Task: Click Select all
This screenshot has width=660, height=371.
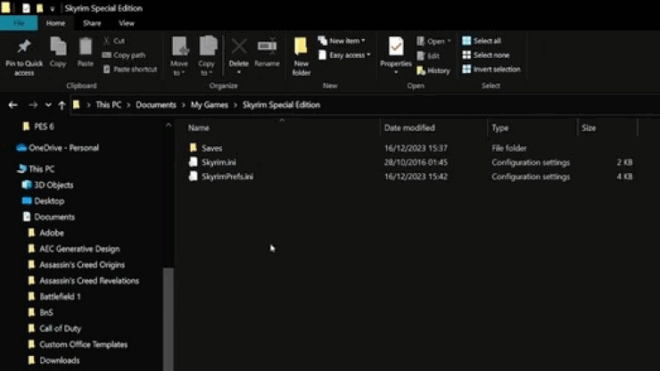Action: tap(482, 41)
